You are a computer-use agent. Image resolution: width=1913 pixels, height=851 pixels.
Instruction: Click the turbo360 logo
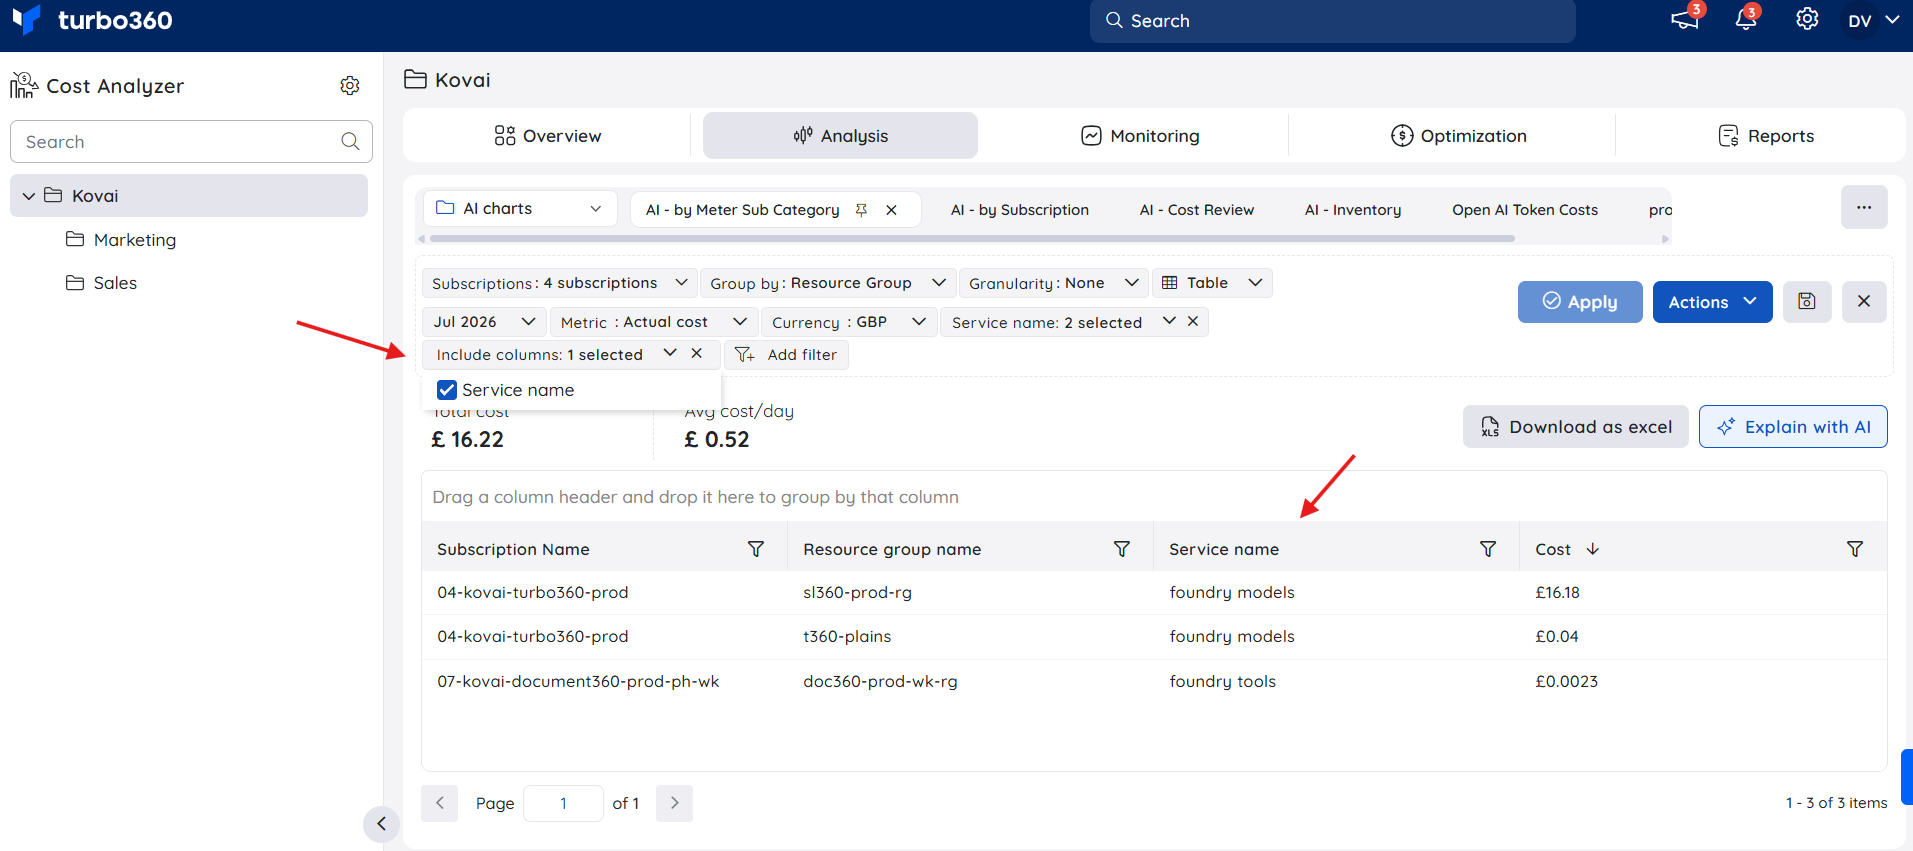(92, 20)
